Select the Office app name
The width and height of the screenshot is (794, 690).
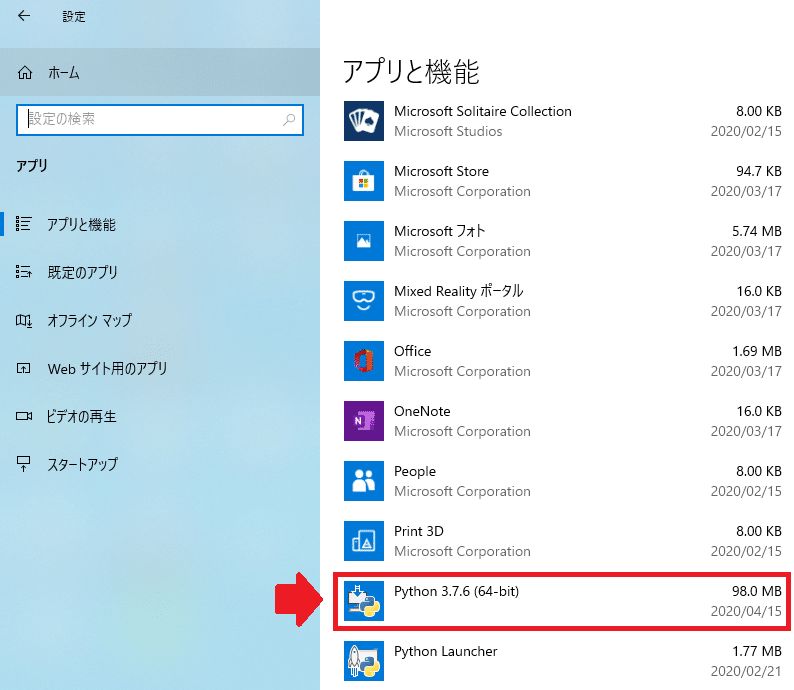point(412,351)
